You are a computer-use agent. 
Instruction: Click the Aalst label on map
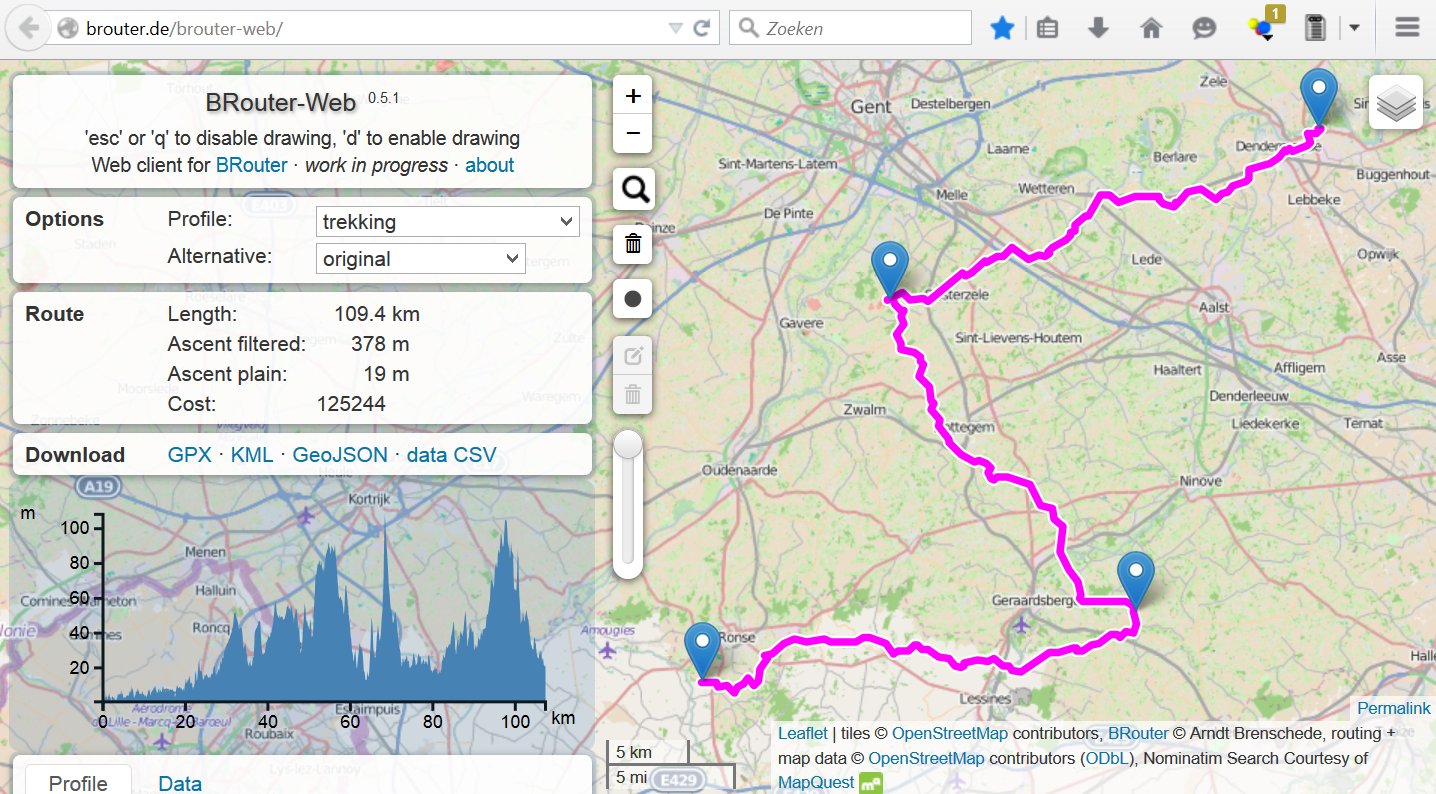click(x=1215, y=307)
